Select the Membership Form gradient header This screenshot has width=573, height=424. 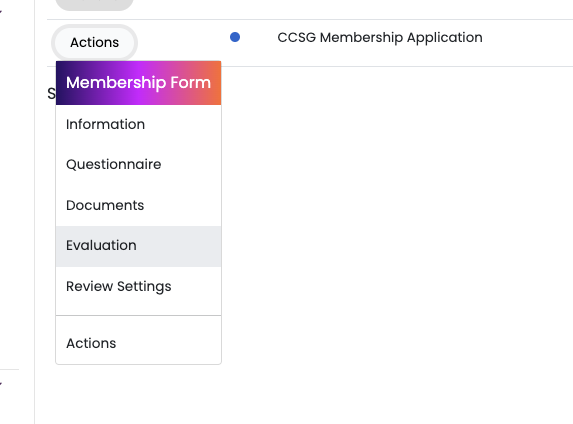(x=138, y=83)
